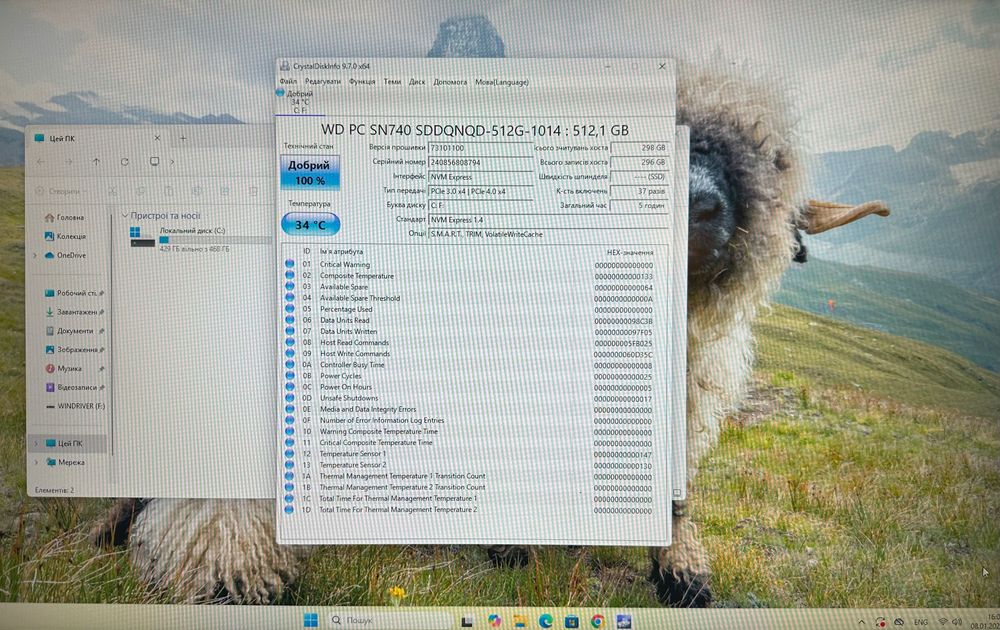Open the Теми menu
This screenshot has width=1000, height=630.
click(x=392, y=82)
